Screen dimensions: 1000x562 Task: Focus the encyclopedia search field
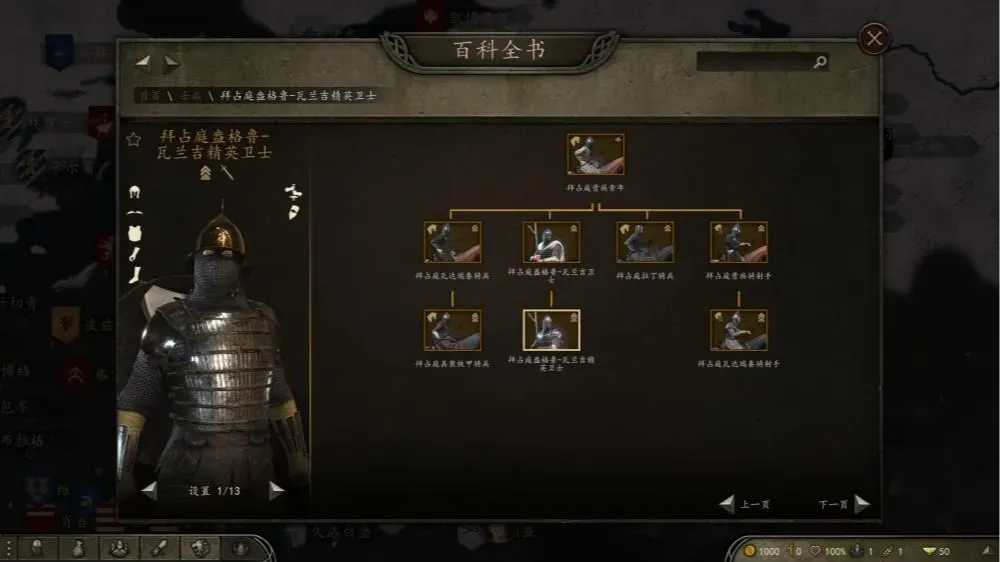pyautogui.click(x=754, y=62)
